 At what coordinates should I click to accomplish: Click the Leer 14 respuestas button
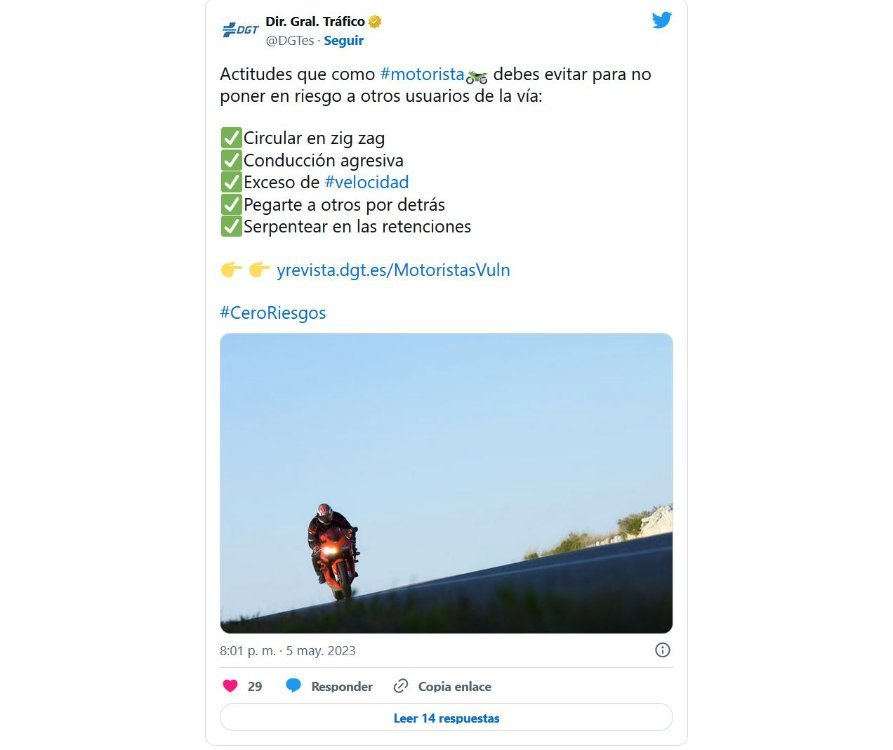click(x=446, y=718)
